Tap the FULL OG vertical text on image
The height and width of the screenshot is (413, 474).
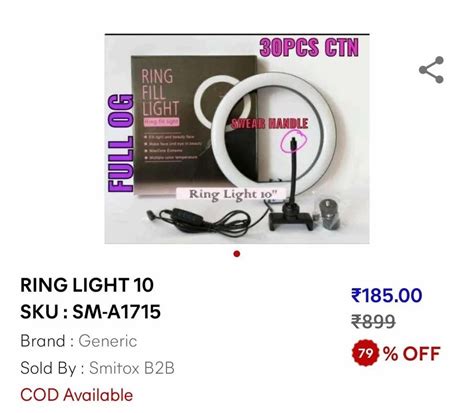point(121,143)
